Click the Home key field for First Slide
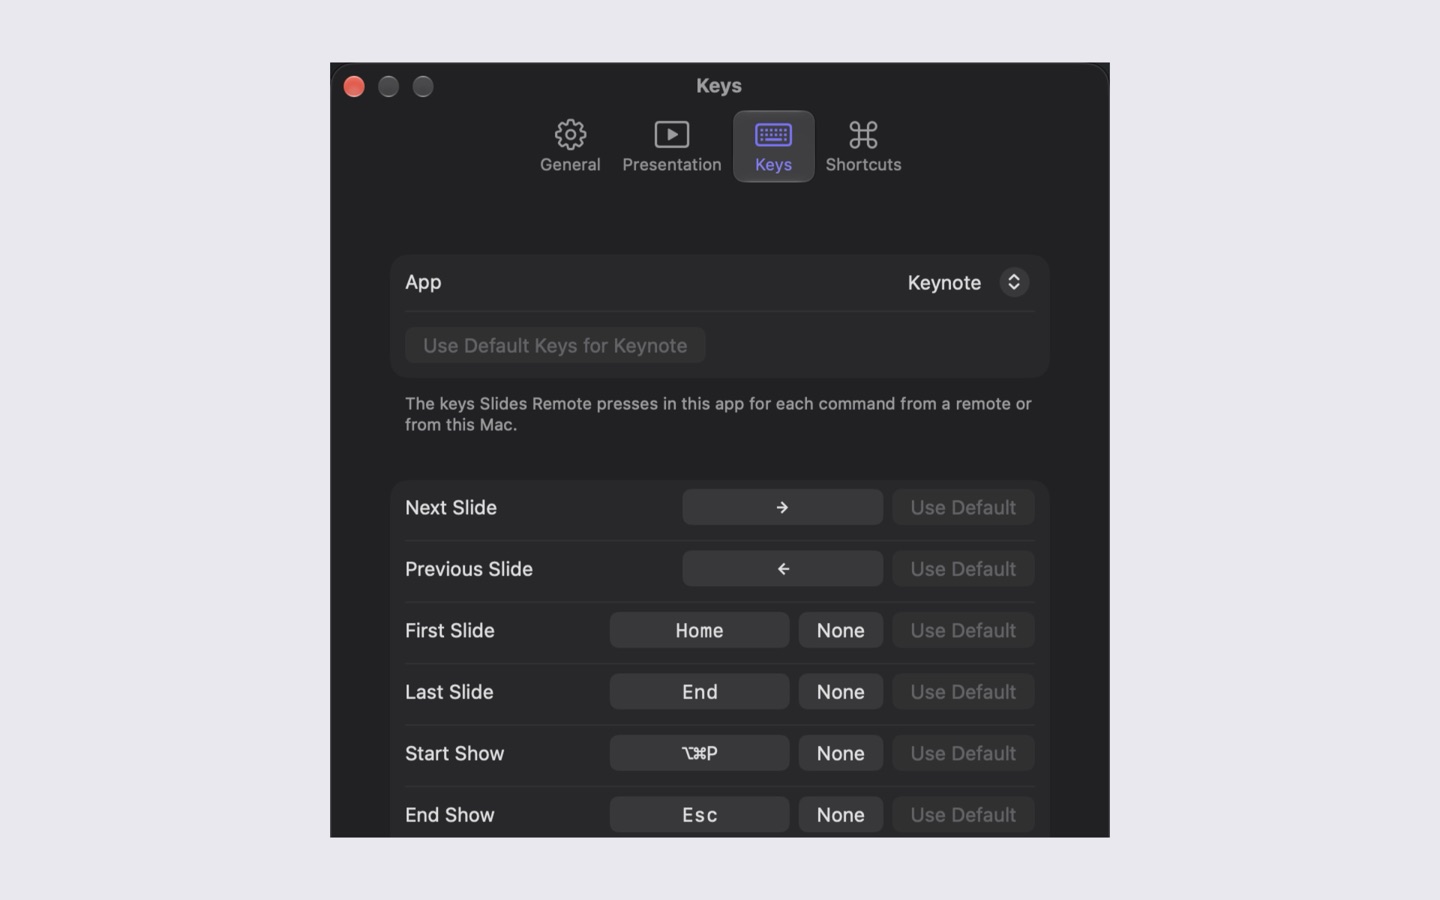Screen dimensions: 1440x900 click(699, 630)
